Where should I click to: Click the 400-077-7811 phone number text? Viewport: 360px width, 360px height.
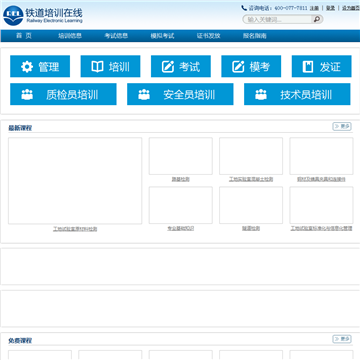click(x=291, y=8)
